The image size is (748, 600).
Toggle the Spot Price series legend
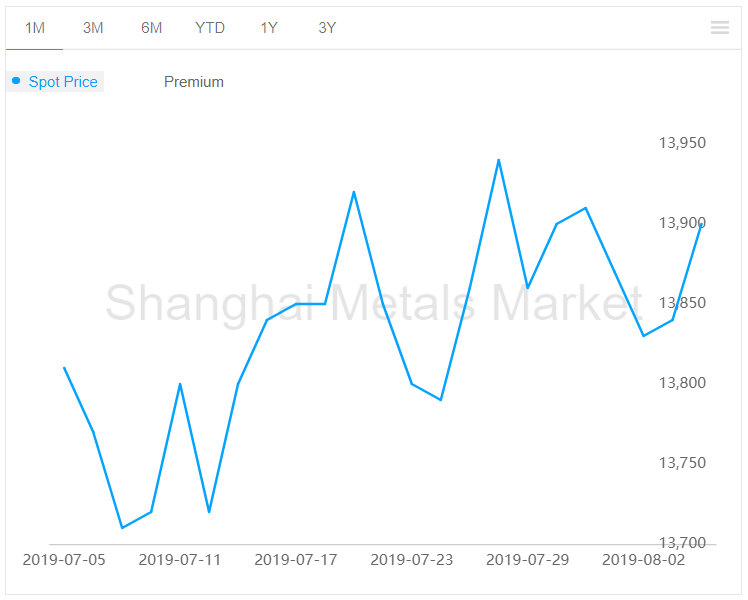coord(55,82)
